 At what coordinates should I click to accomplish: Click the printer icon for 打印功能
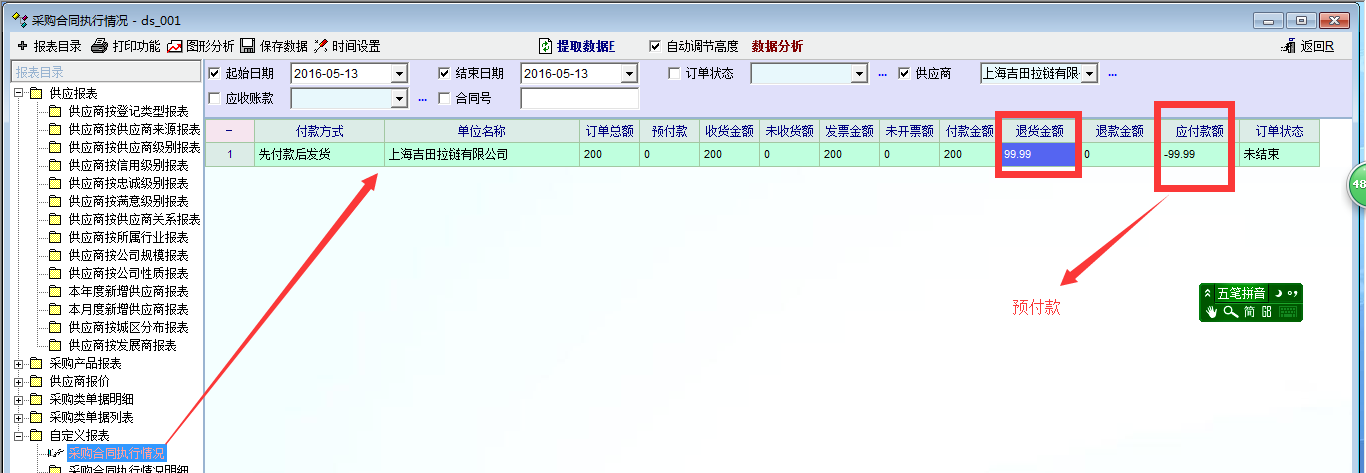pyautogui.click(x=99, y=46)
